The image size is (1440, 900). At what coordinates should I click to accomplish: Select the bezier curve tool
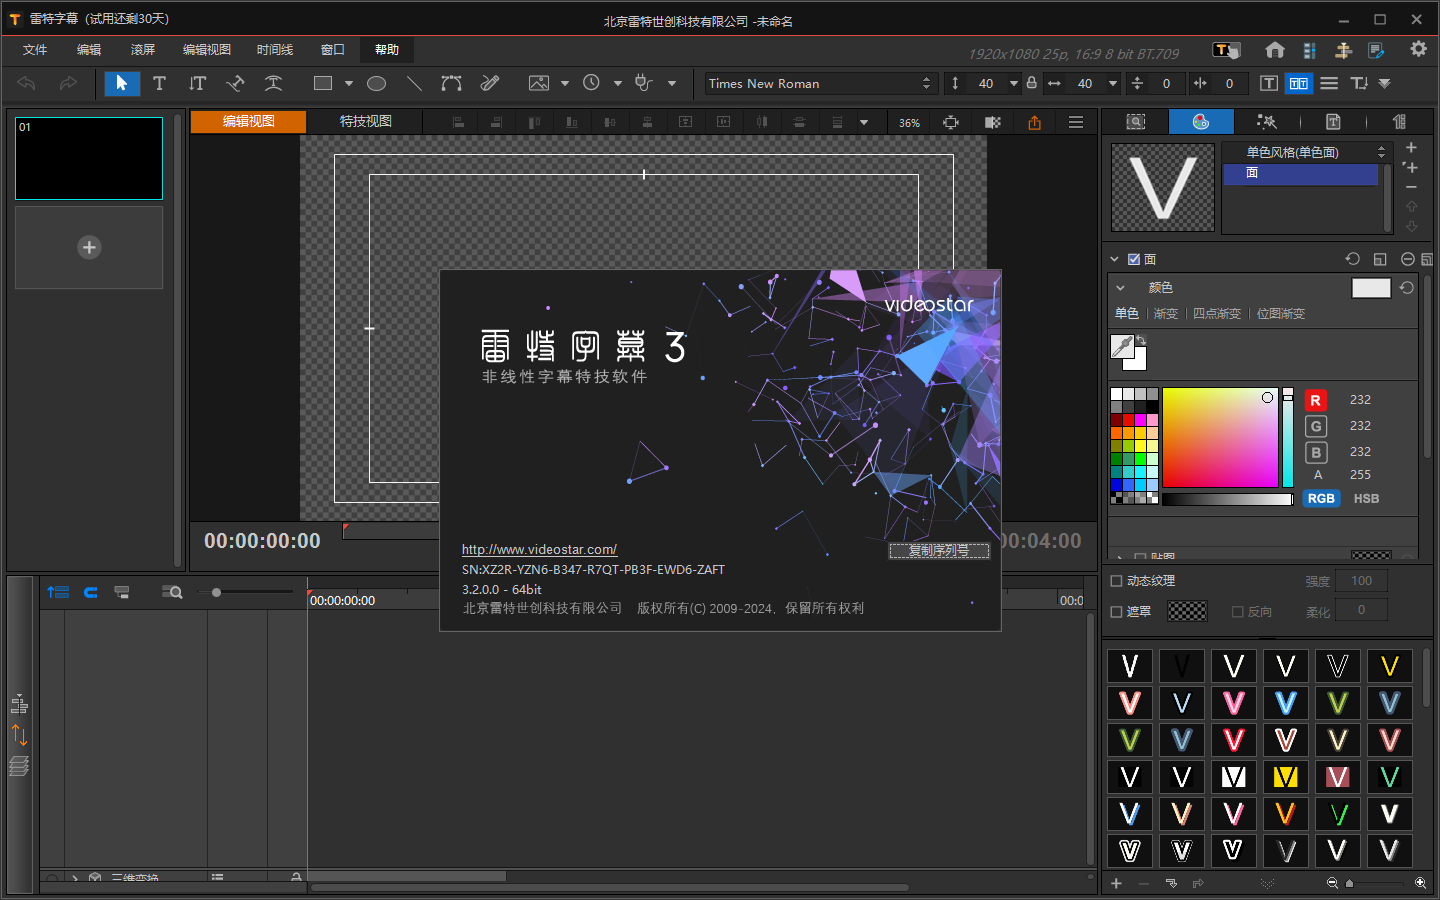click(x=451, y=84)
